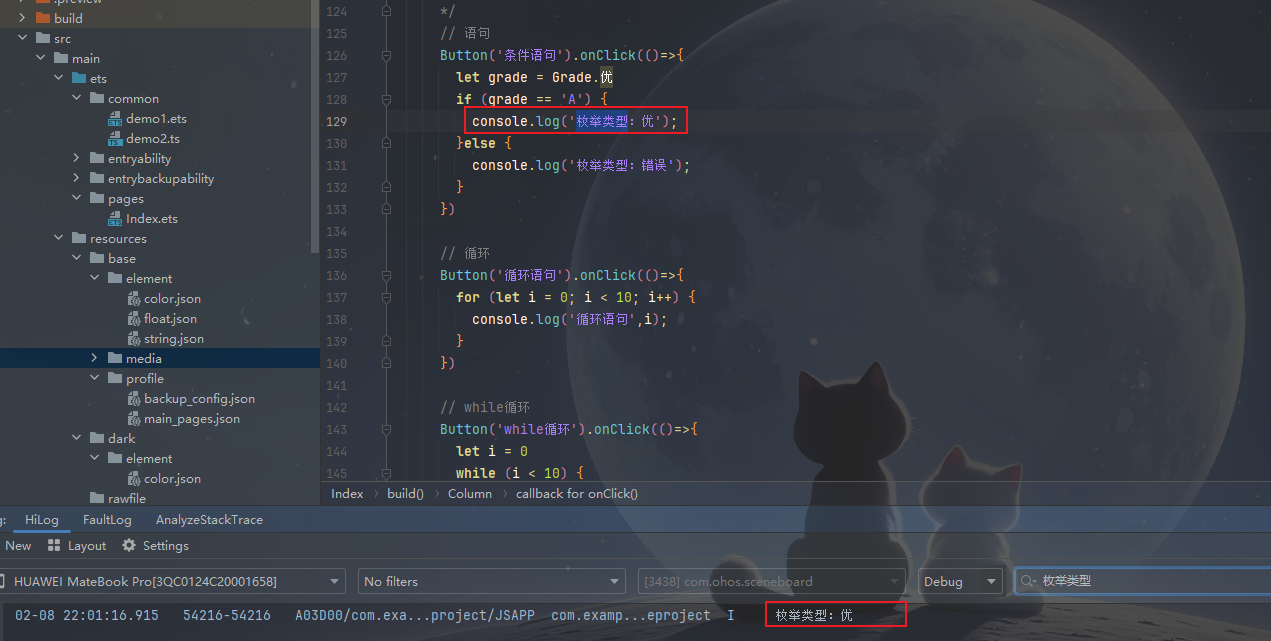Expand the media folder
The width and height of the screenshot is (1271, 641).
coord(95,358)
